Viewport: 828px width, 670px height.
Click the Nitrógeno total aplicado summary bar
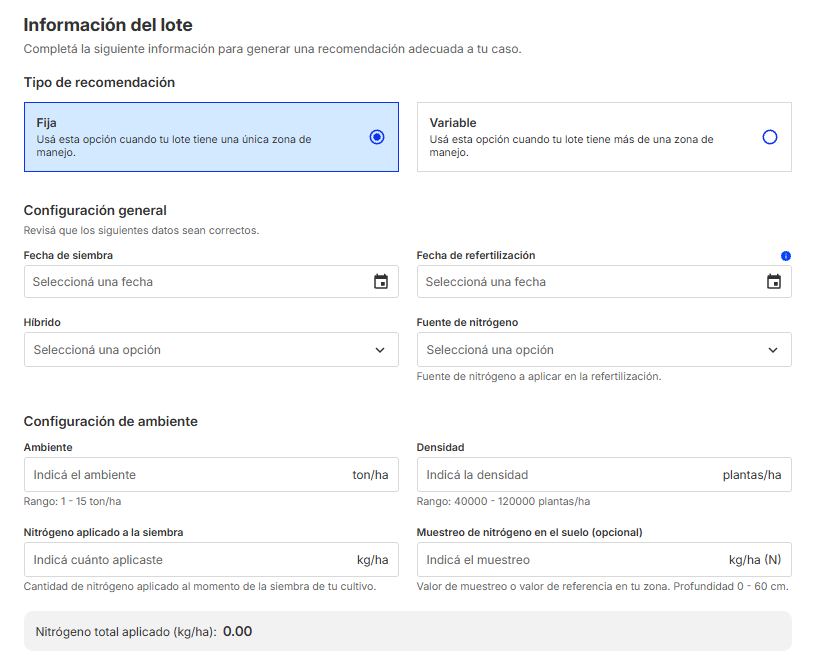point(408,631)
